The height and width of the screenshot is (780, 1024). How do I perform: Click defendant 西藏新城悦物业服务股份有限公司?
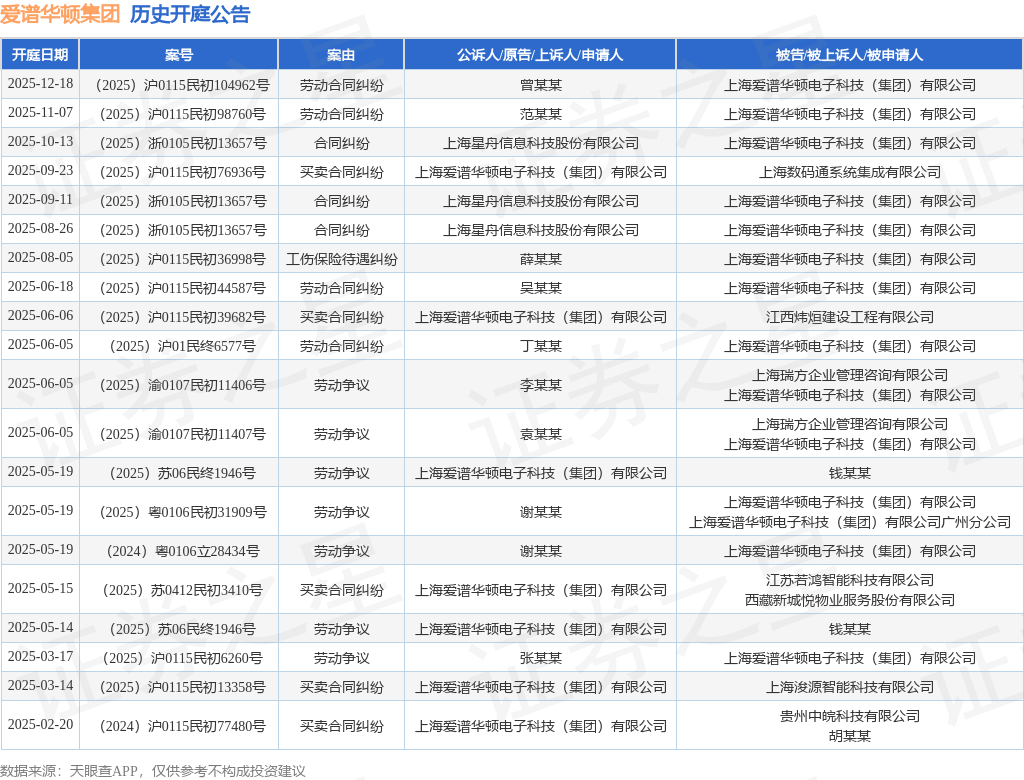[x=850, y=600]
